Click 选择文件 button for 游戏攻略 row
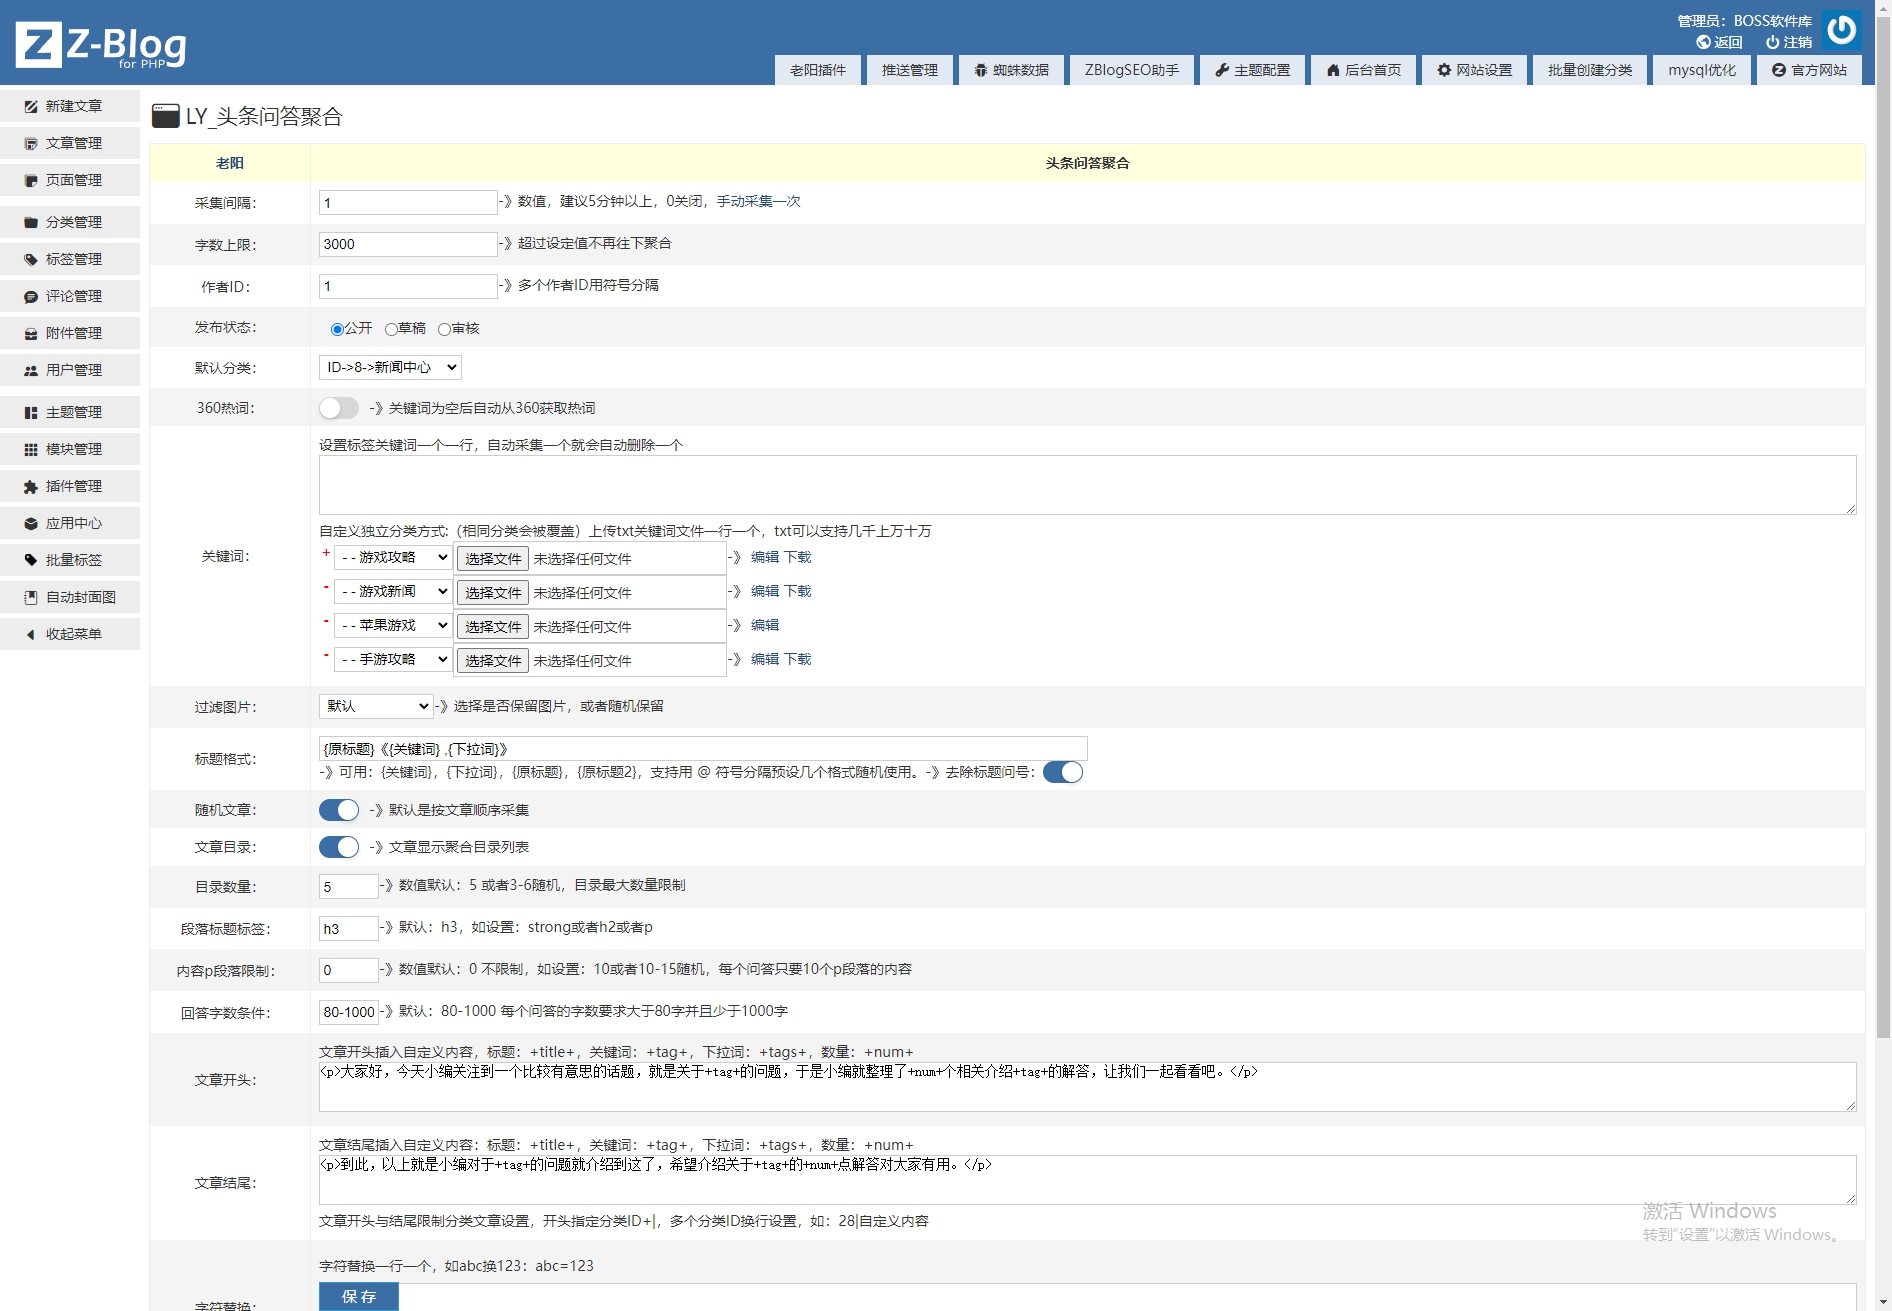Image resolution: width=1892 pixels, height=1311 pixels. 493,559
